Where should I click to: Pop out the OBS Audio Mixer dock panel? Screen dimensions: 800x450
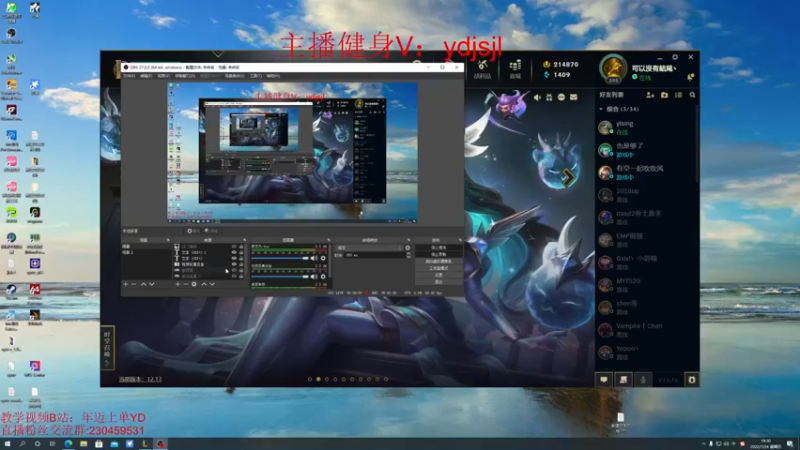point(329,240)
